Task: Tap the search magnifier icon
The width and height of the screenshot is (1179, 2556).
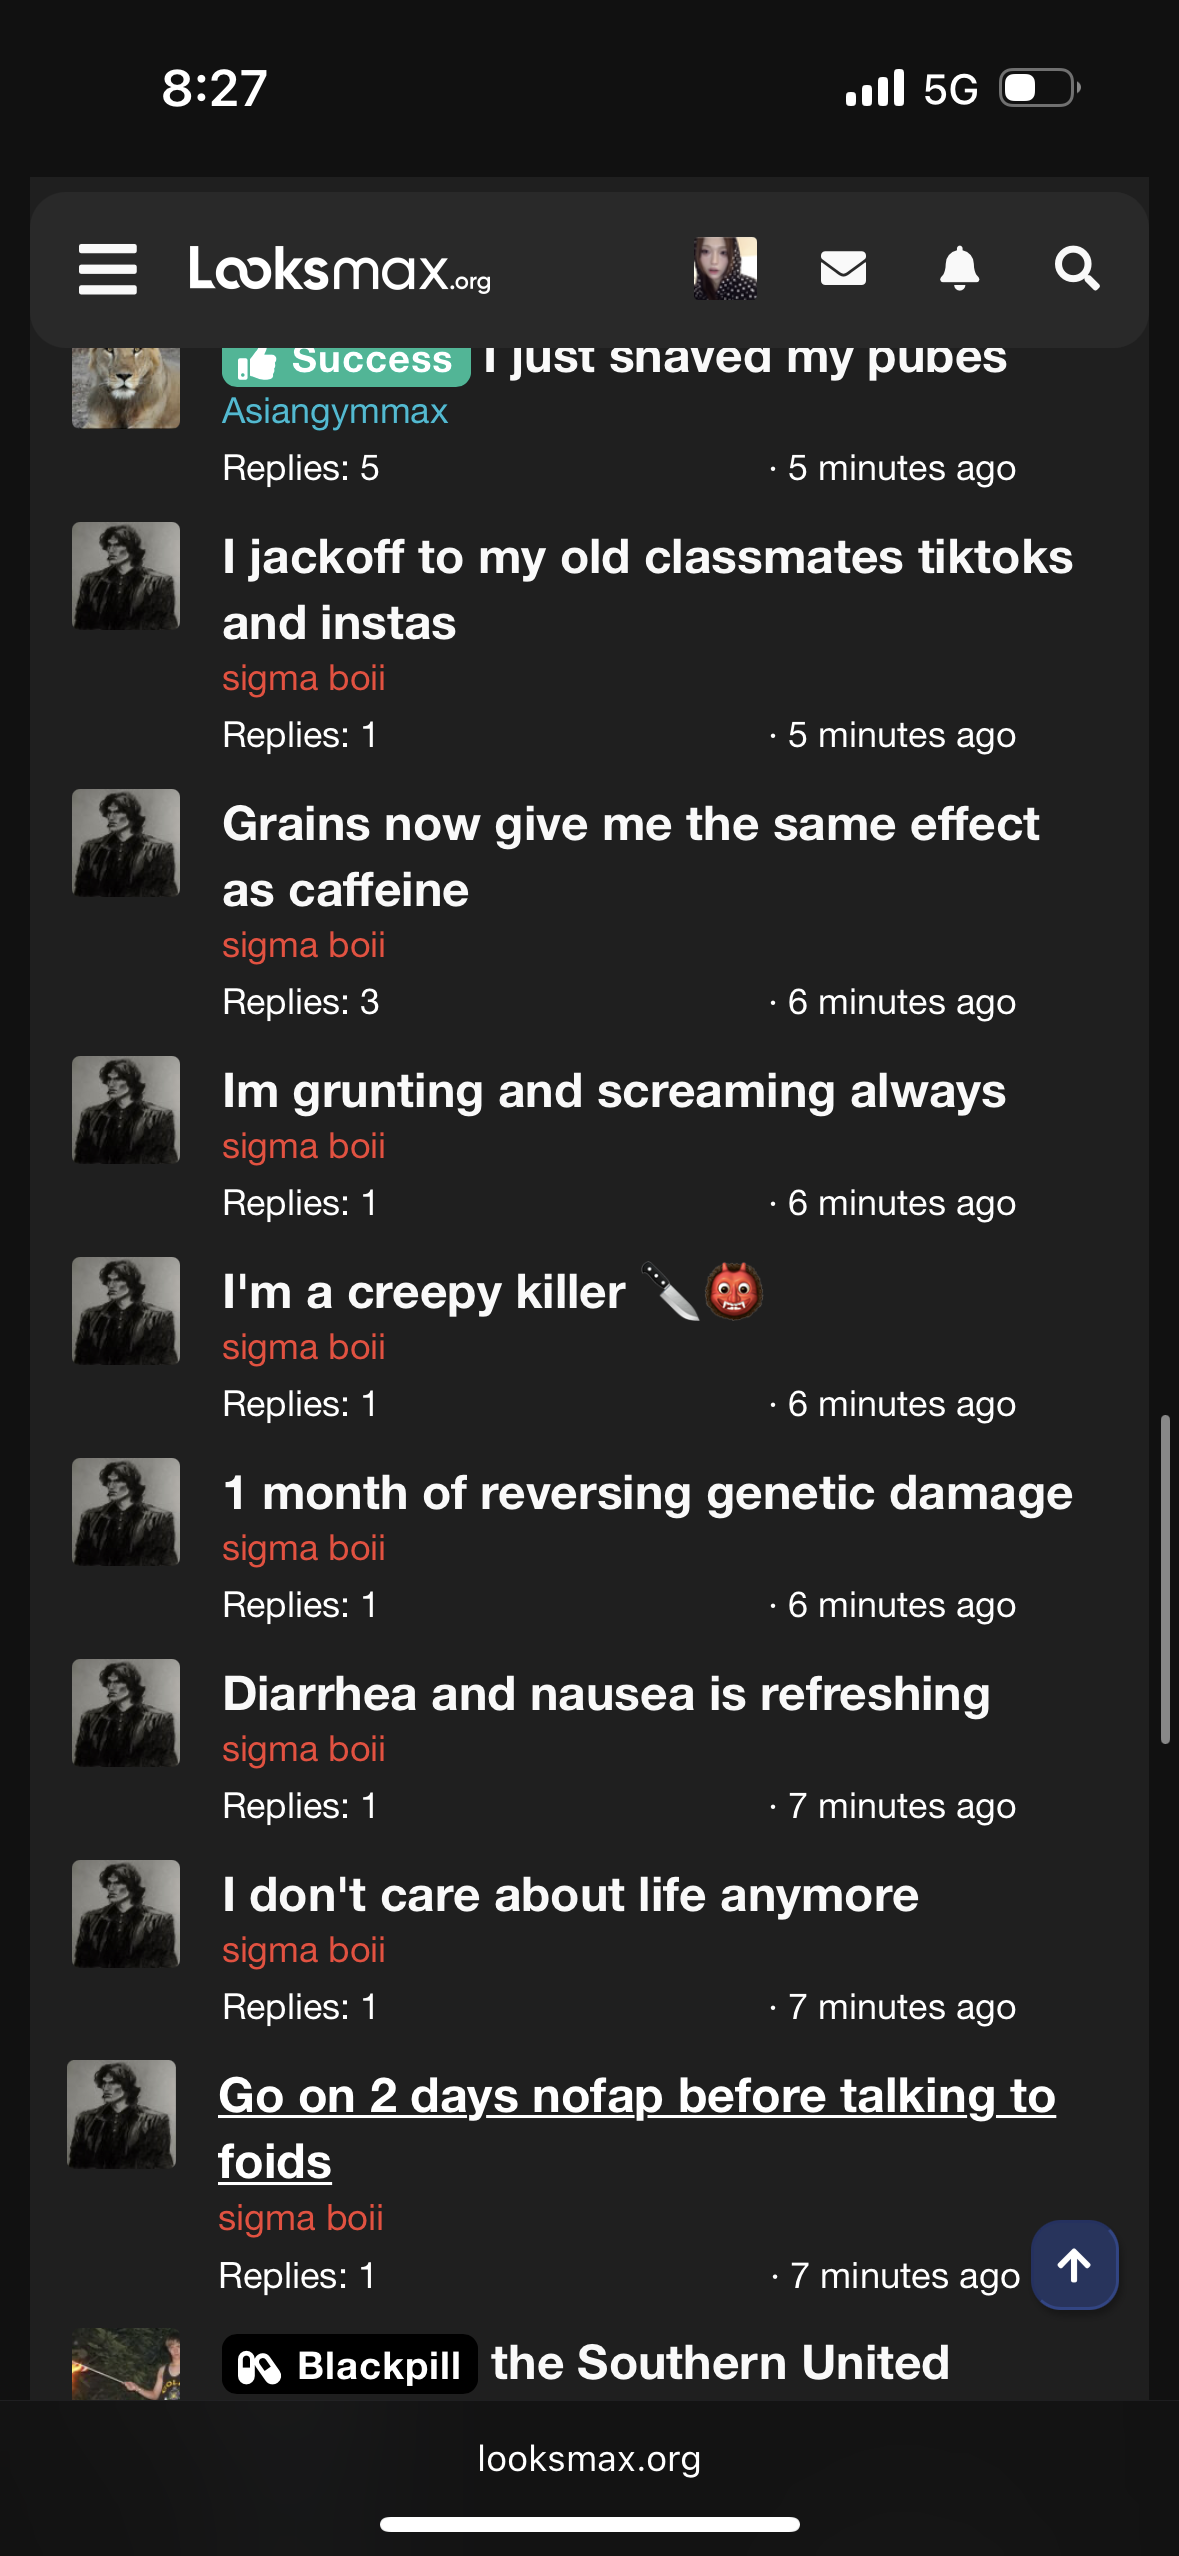Action: pyautogui.click(x=1077, y=268)
